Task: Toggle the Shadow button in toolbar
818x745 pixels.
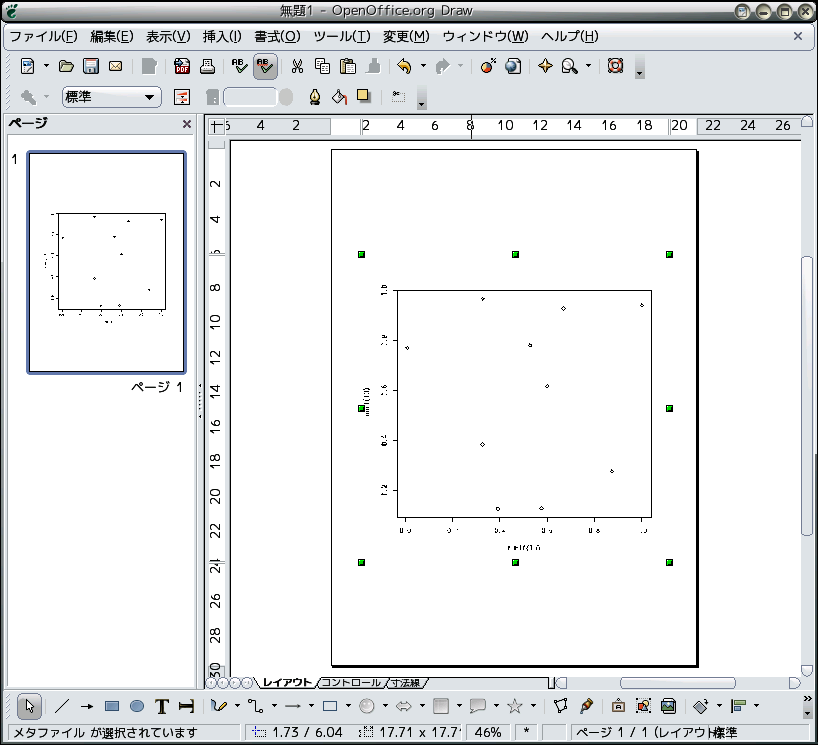Action: (364, 97)
